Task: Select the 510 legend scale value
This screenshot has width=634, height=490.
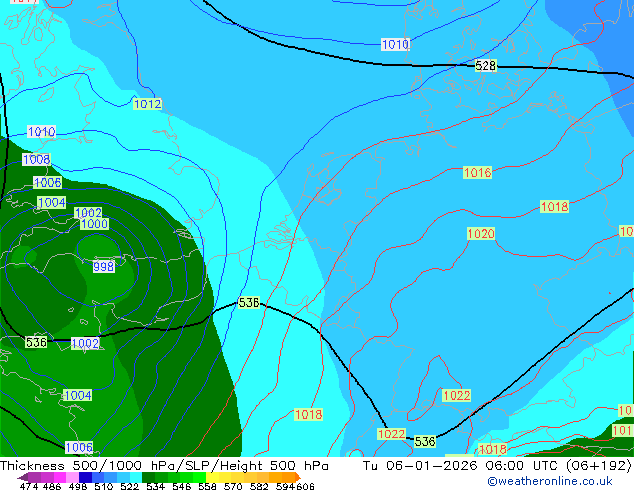Action: [x=104, y=486]
